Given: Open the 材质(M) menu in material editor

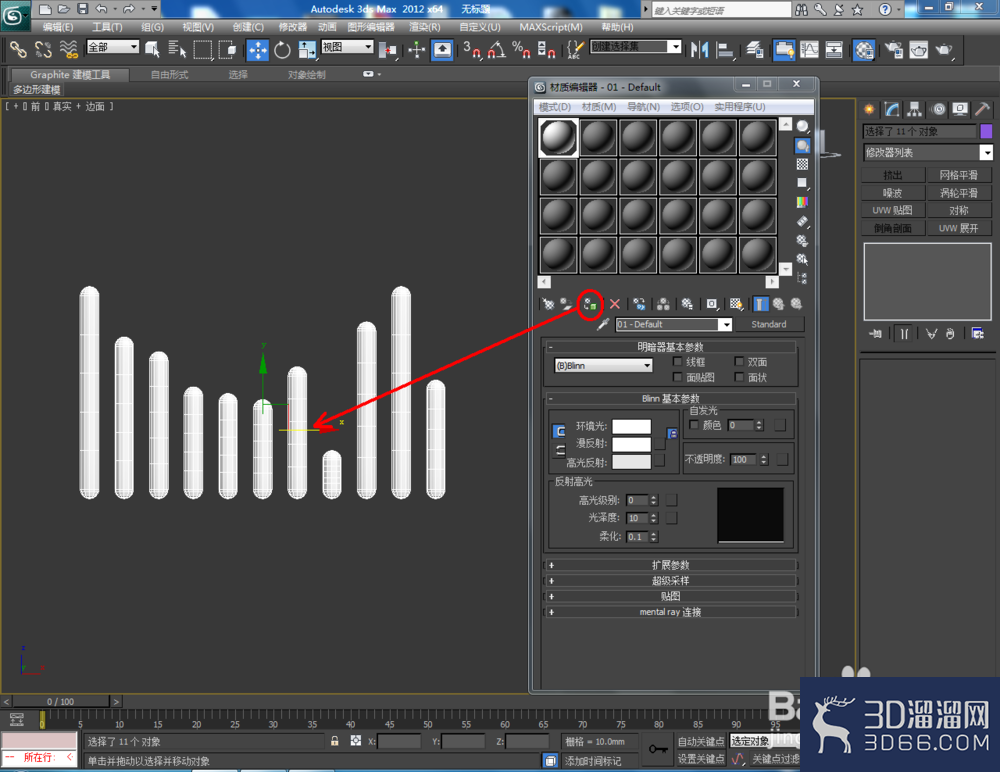Looking at the screenshot, I should point(599,107).
